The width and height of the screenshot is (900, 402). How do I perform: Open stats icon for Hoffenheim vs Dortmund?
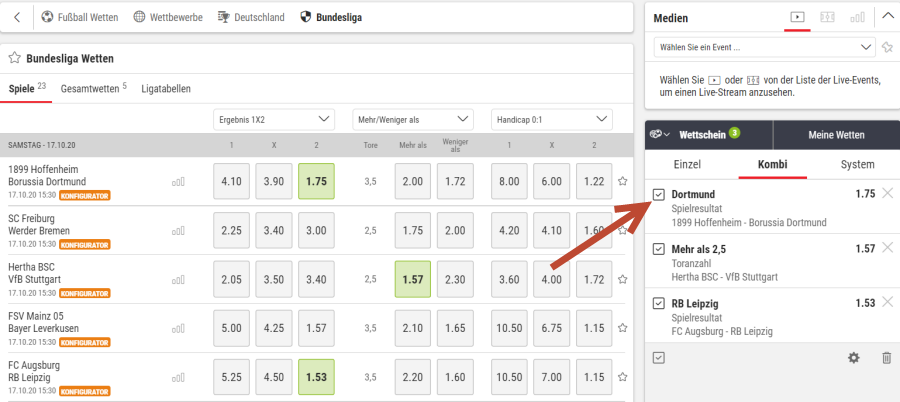(179, 181)
